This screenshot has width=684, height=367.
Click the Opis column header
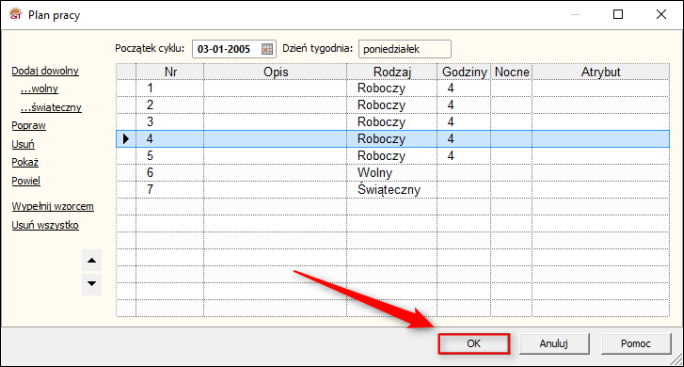(x=275, y=72)
